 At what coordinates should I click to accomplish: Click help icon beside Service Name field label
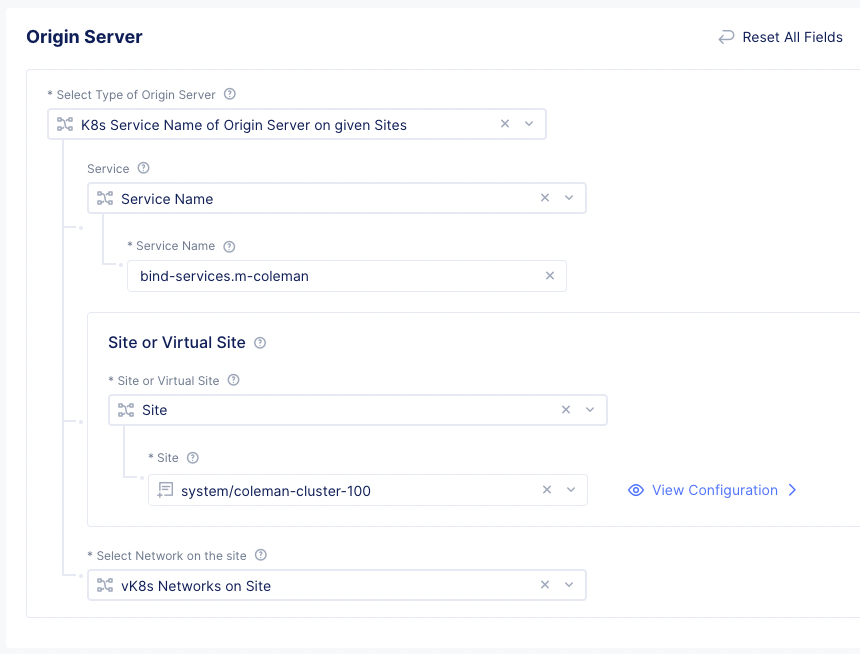229,246
